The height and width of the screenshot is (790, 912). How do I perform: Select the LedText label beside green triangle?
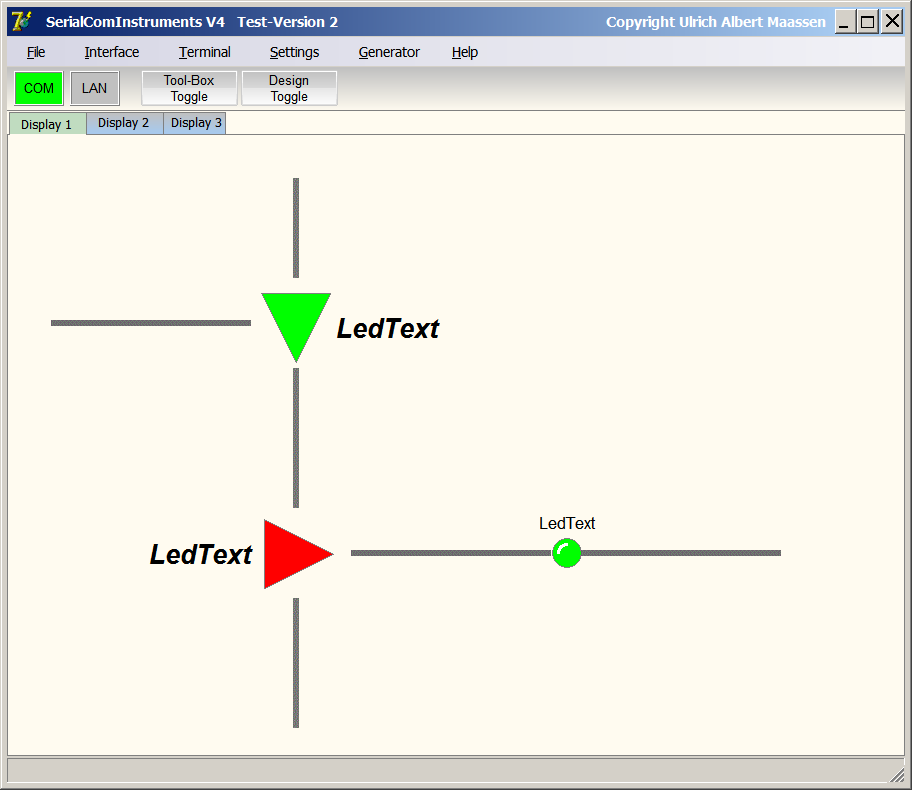(388, 329)
